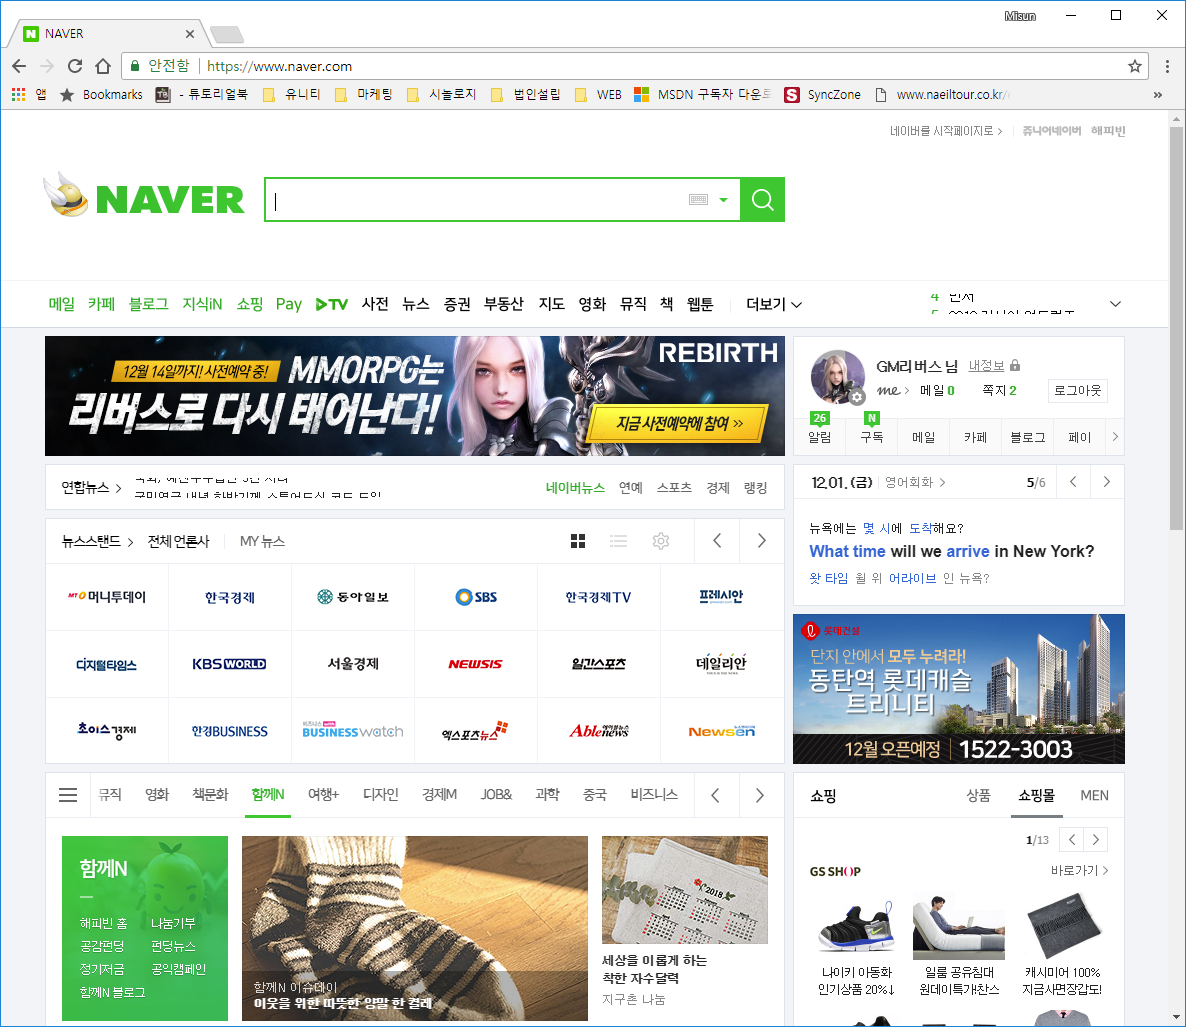Open the 동아일보 publisher tile
Viewport: 1186px width, 1027px height.
click(352, 597)
